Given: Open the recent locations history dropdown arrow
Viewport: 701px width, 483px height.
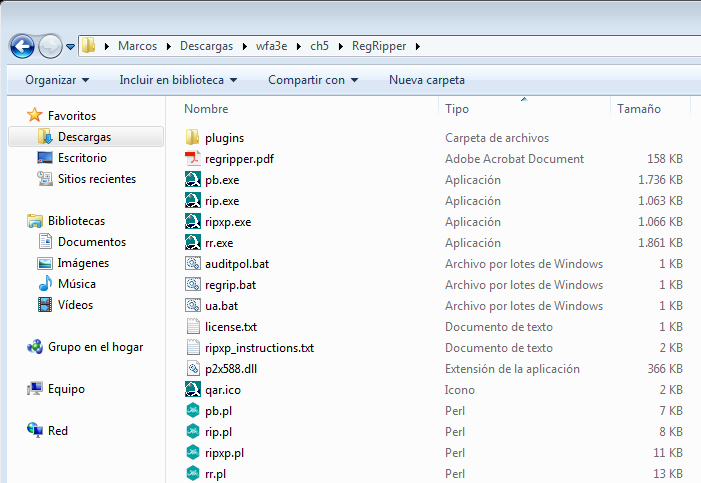Looking at the screenshot, I should pyautogui.click(x=70, y=46).
